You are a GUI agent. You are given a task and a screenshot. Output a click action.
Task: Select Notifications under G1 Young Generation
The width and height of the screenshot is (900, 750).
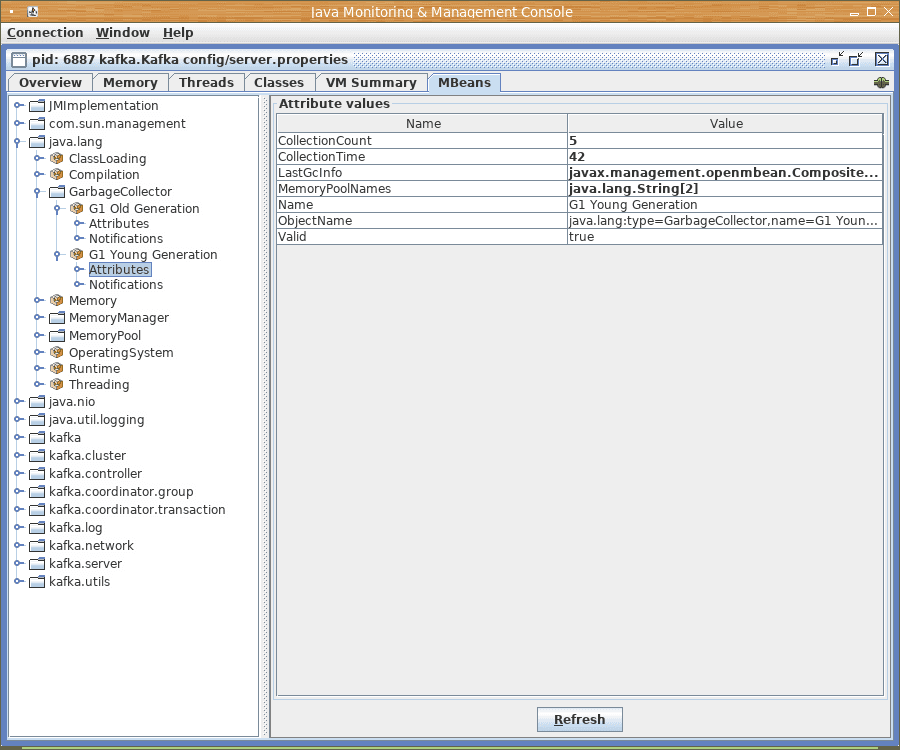tap(126, 284)
